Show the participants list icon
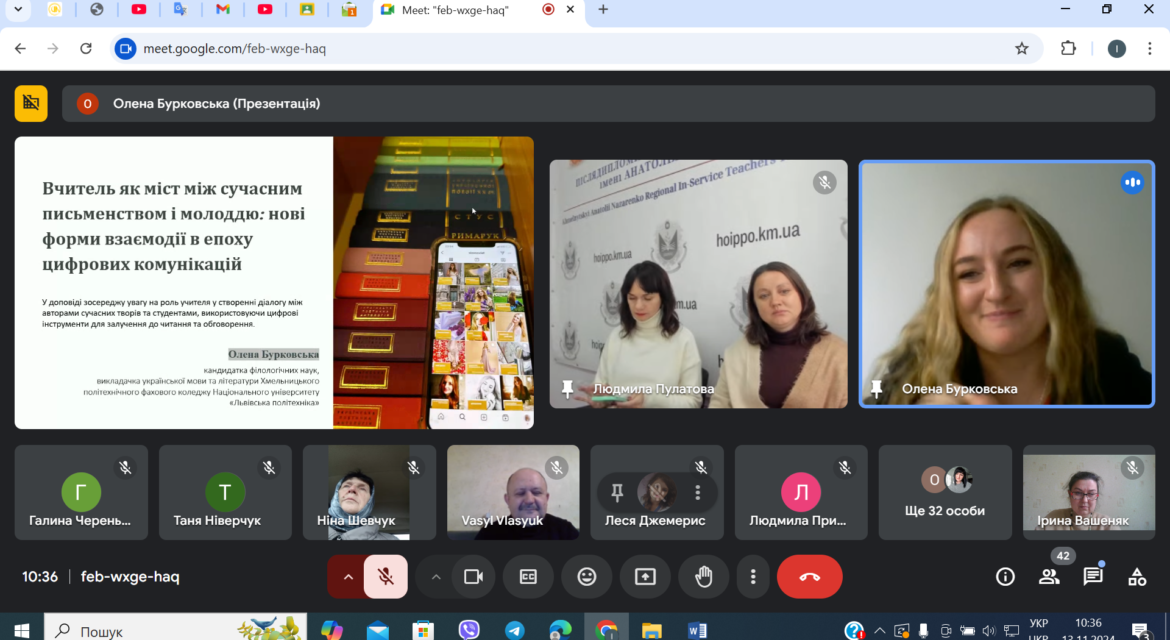This screenshot has height=640, width=1170. [1049, 577]
